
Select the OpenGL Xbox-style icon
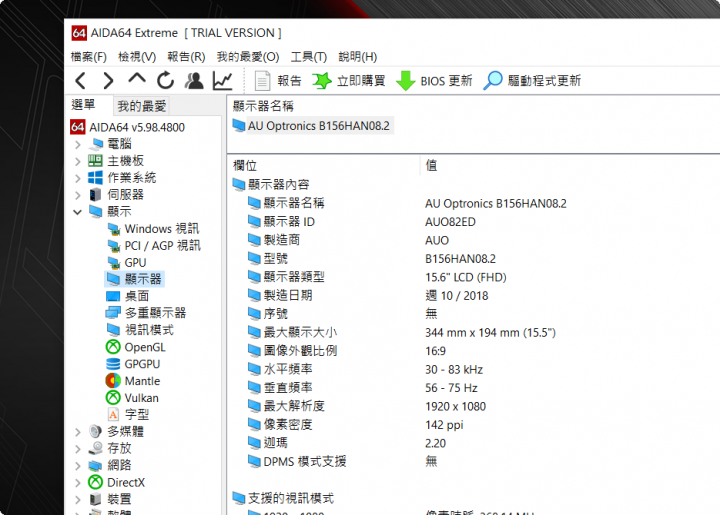point(113,347)
